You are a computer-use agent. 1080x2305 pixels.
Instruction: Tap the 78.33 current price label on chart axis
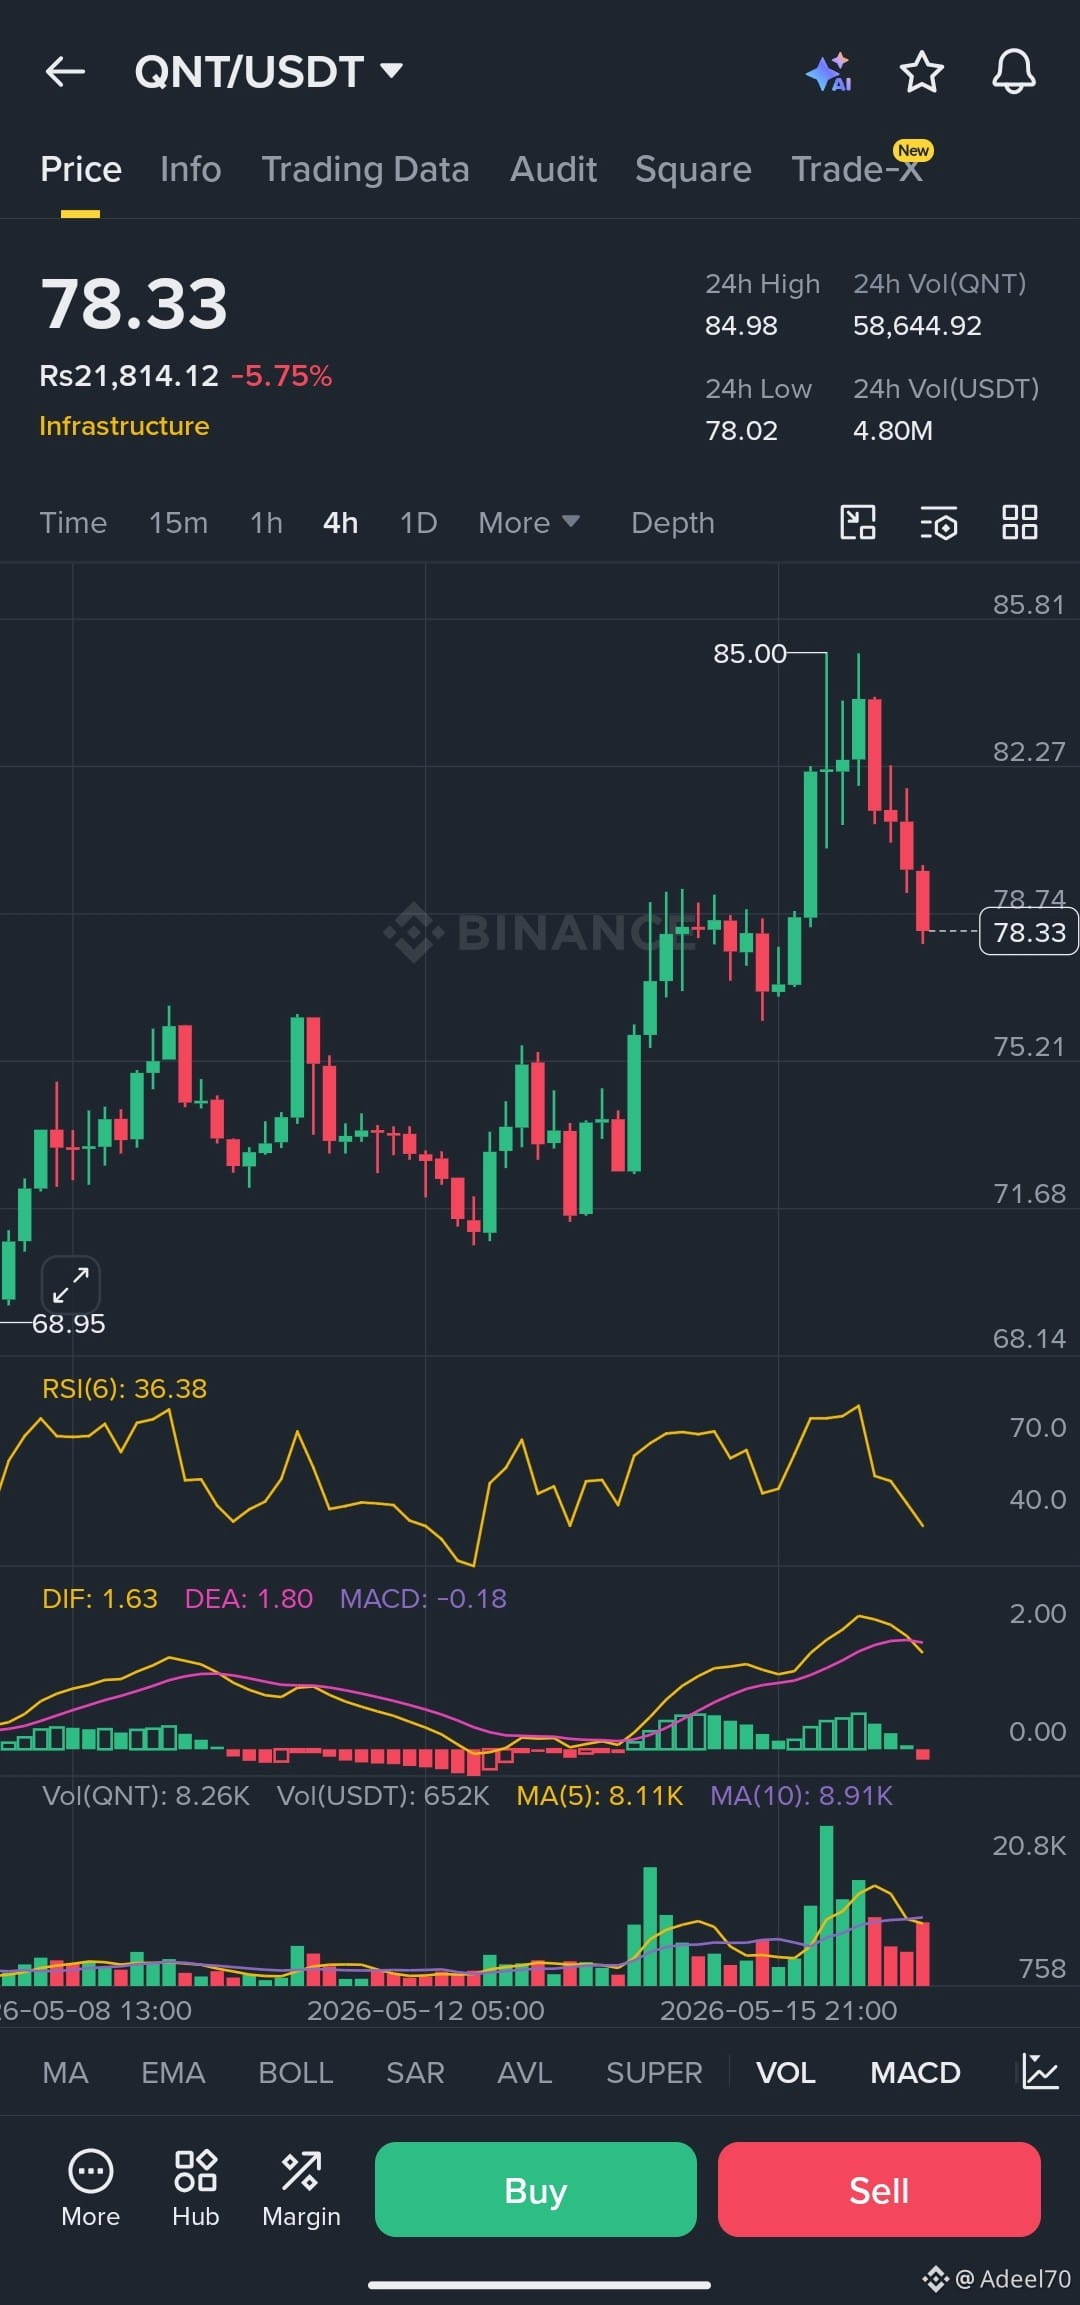click(1029, 932)
